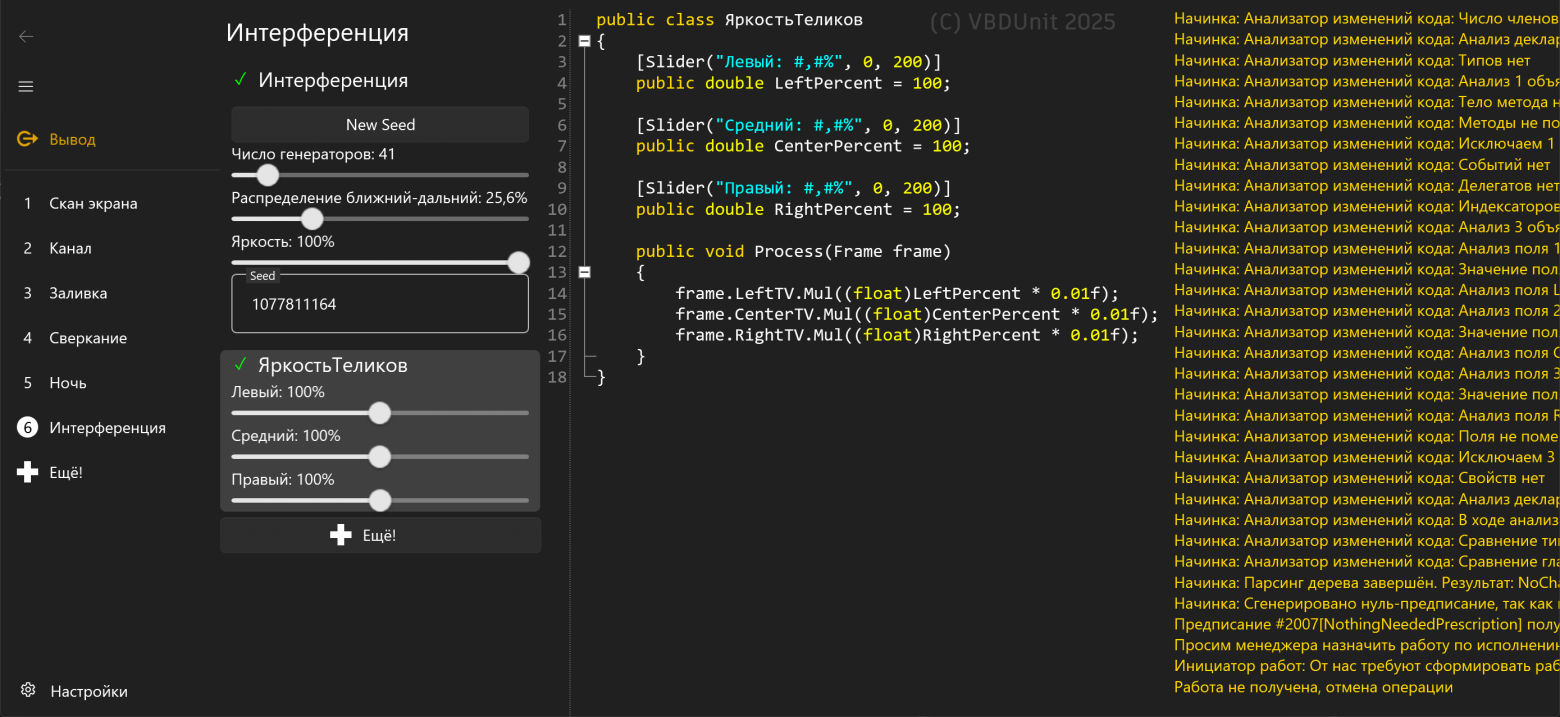Click code line RightPercent = 100

tap(798, 209)
